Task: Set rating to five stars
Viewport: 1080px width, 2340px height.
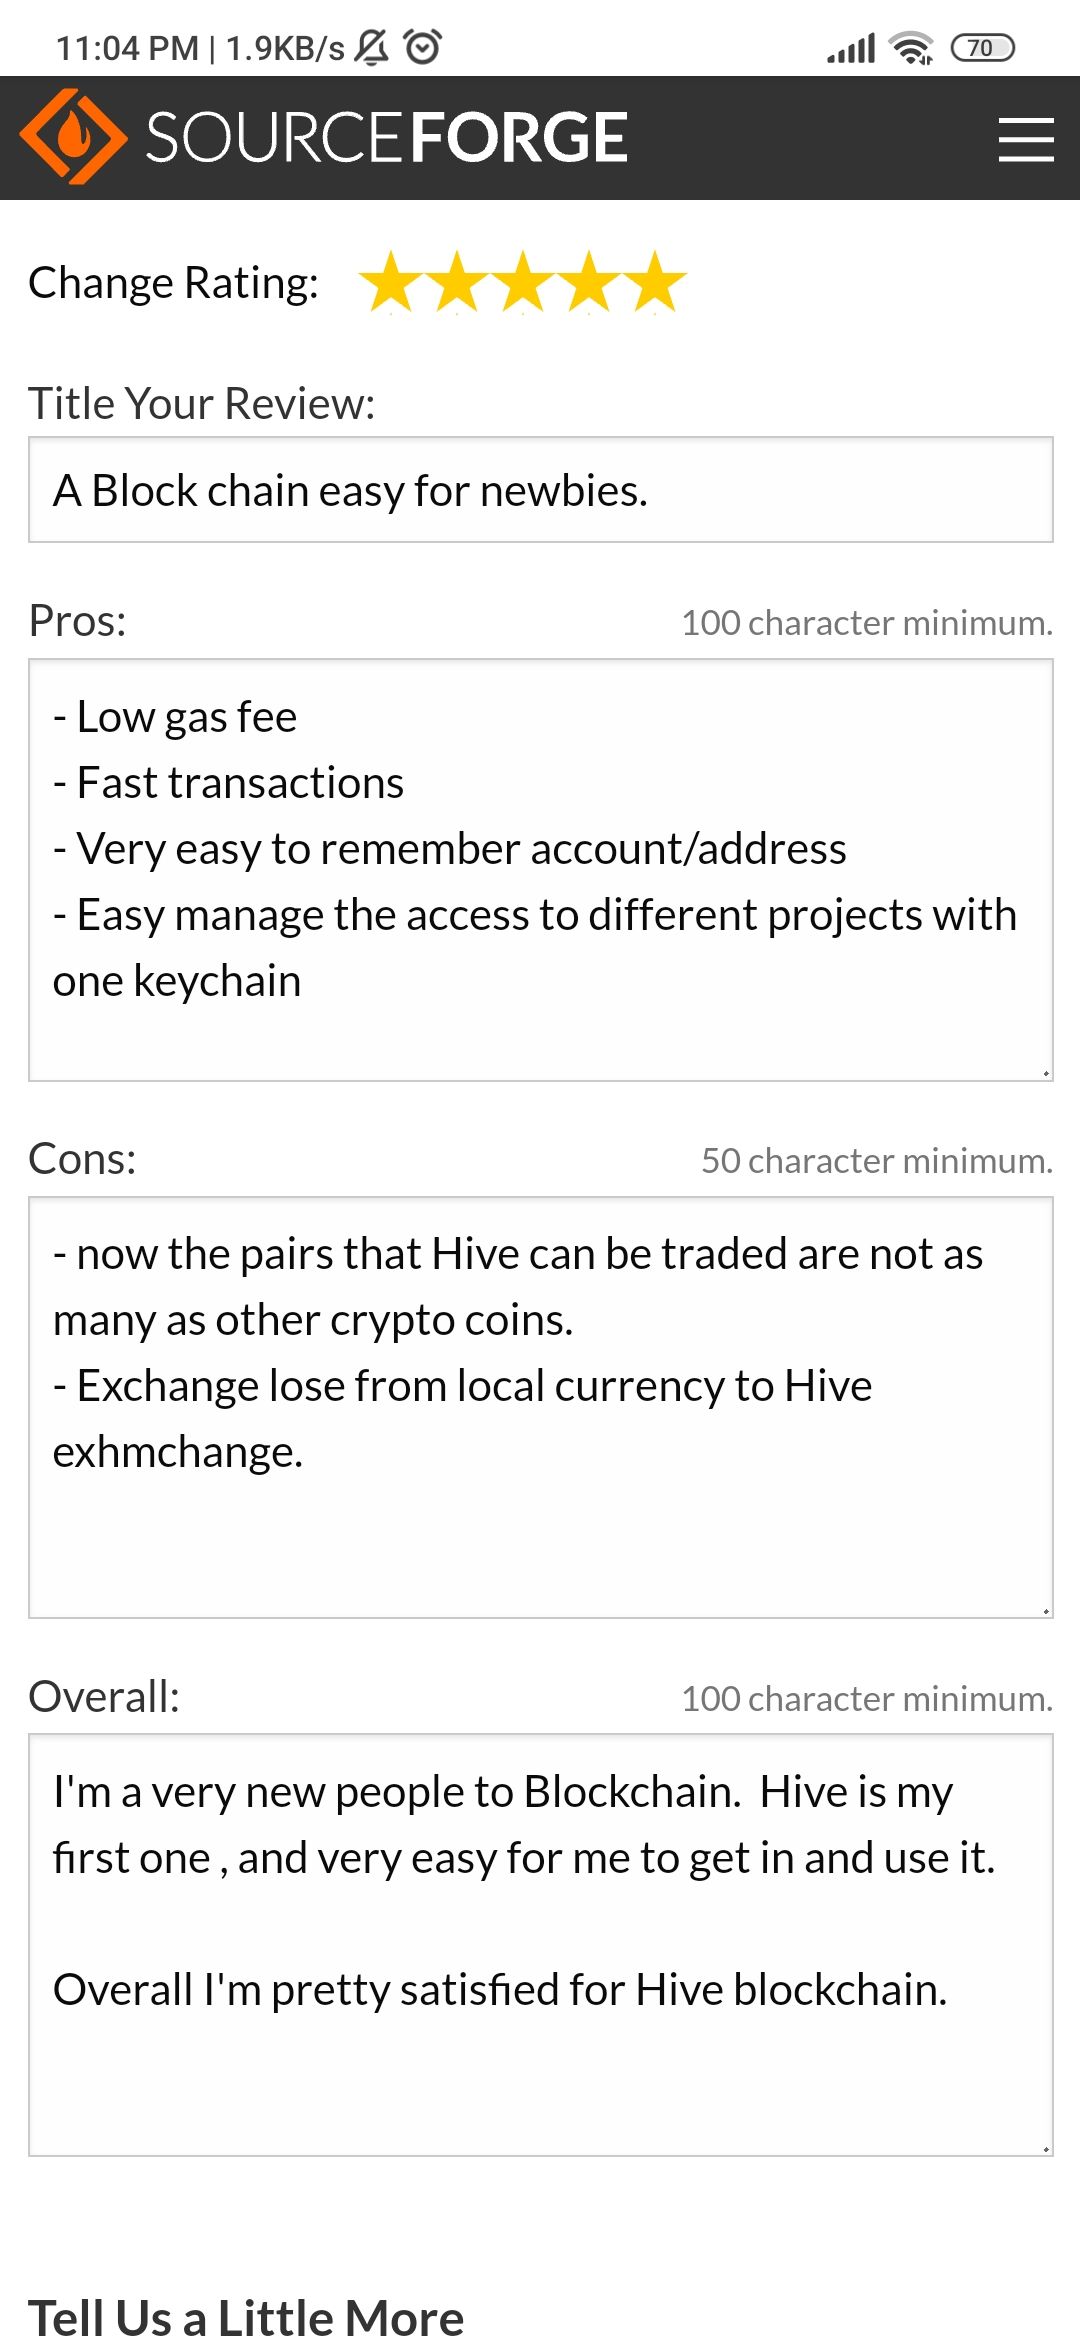Action: coord(655,282)
